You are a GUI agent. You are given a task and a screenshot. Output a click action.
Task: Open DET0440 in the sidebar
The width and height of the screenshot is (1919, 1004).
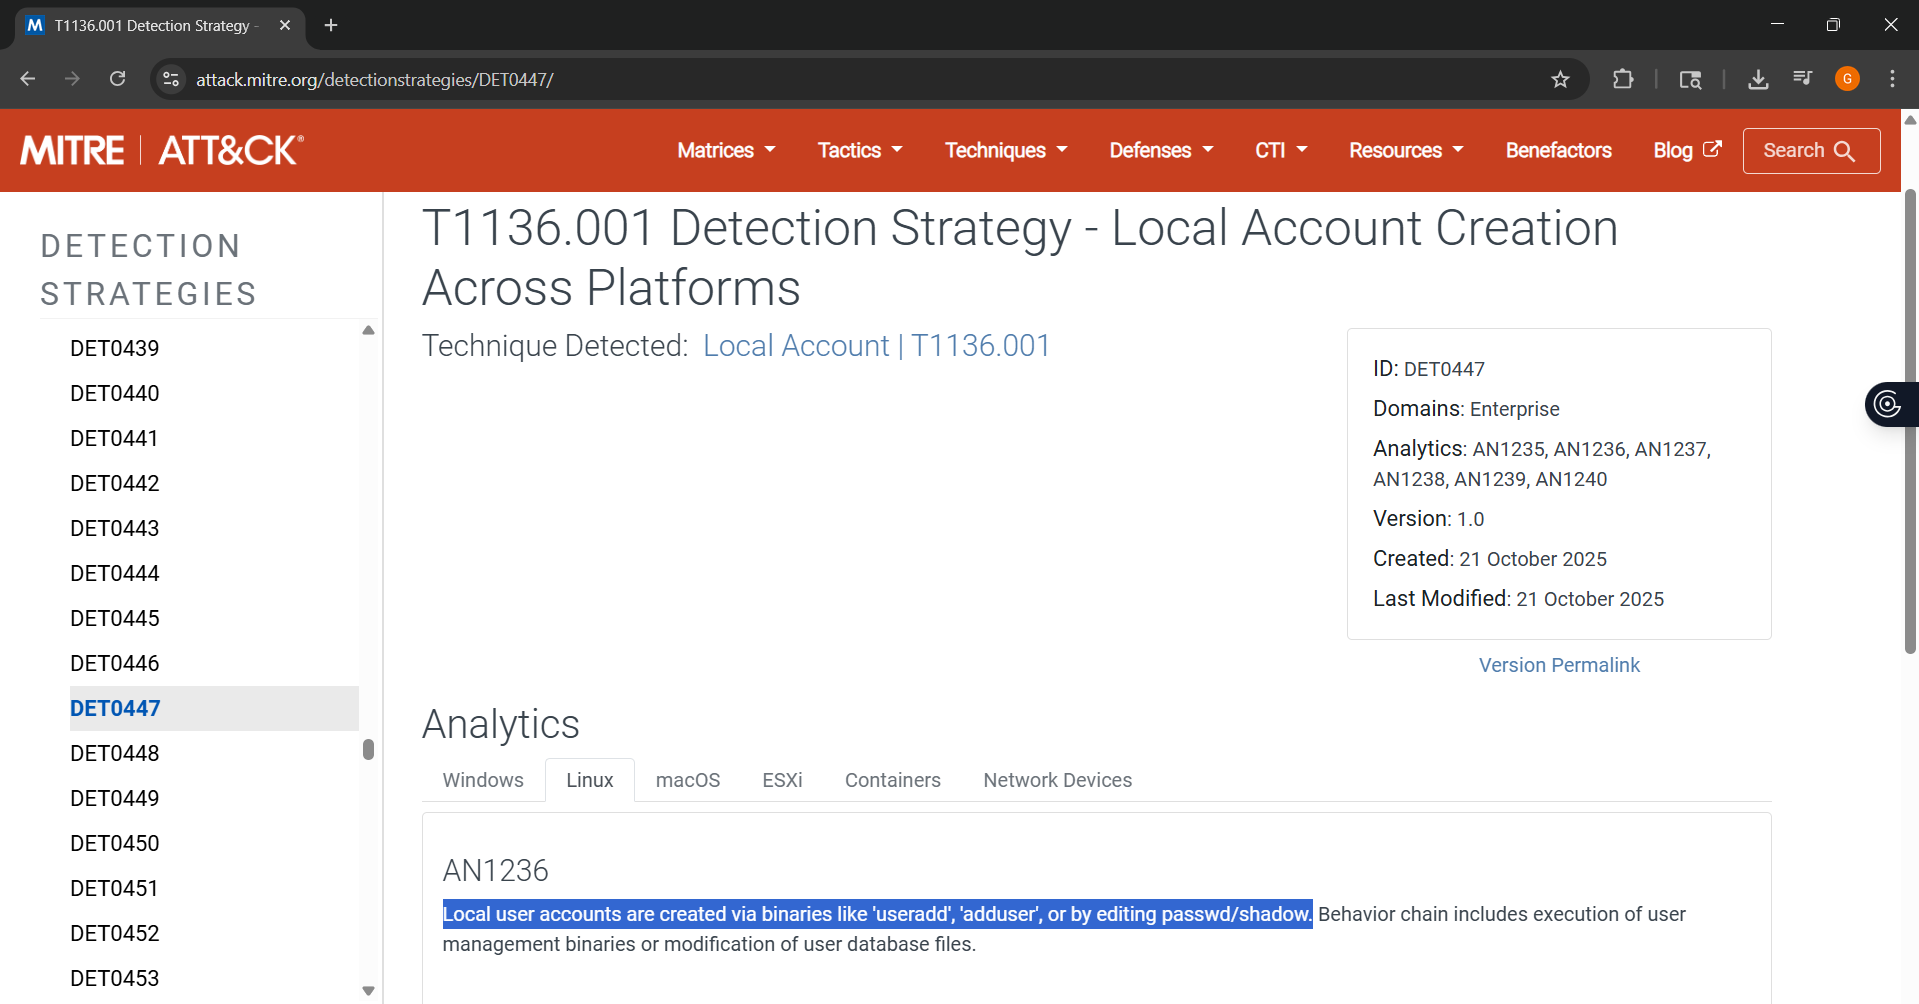pos(115,393)
